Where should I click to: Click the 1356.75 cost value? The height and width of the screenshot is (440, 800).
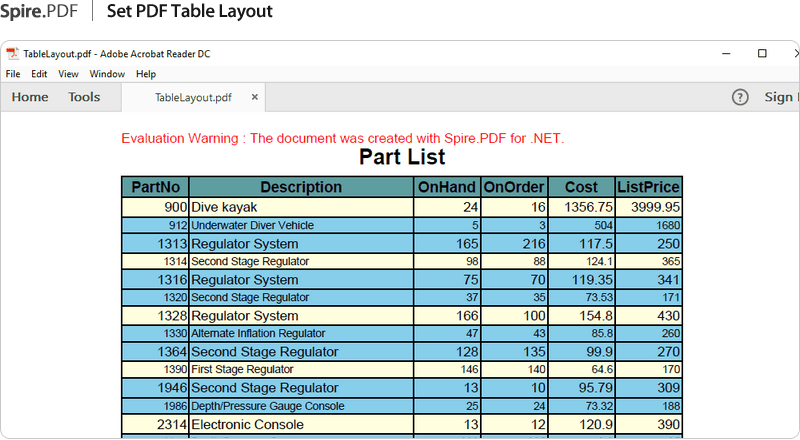click(x=588, y=207)
